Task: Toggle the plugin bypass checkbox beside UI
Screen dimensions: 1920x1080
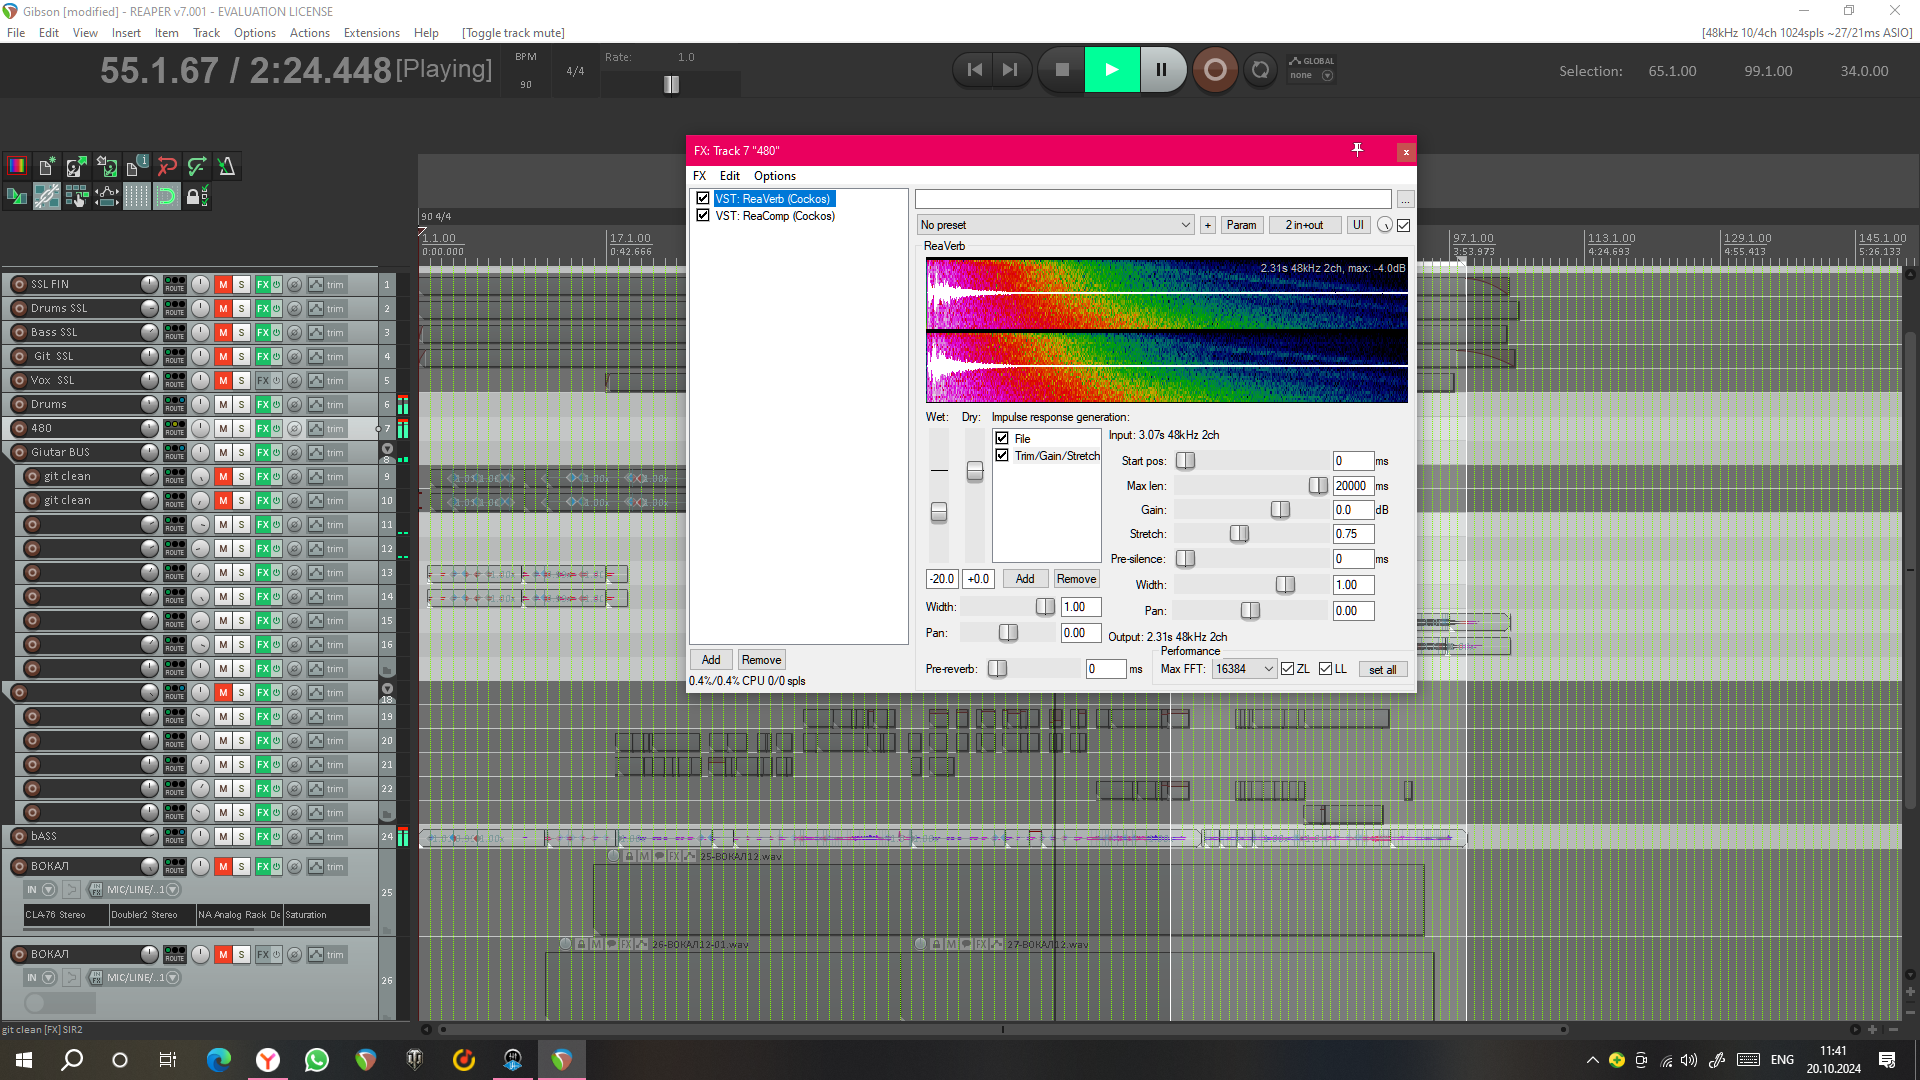Action: pyautogui.click(x=1404, y=225)
